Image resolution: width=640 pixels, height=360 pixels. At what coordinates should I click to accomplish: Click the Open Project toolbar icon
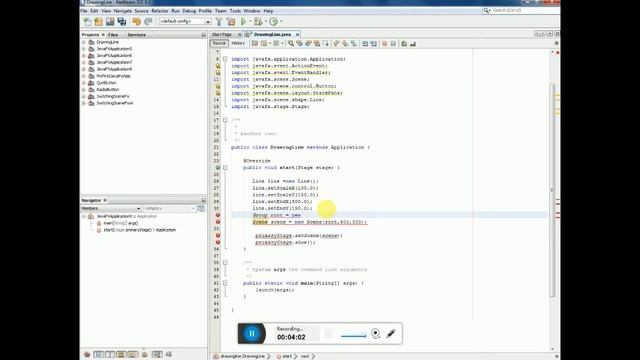[110, 22]
